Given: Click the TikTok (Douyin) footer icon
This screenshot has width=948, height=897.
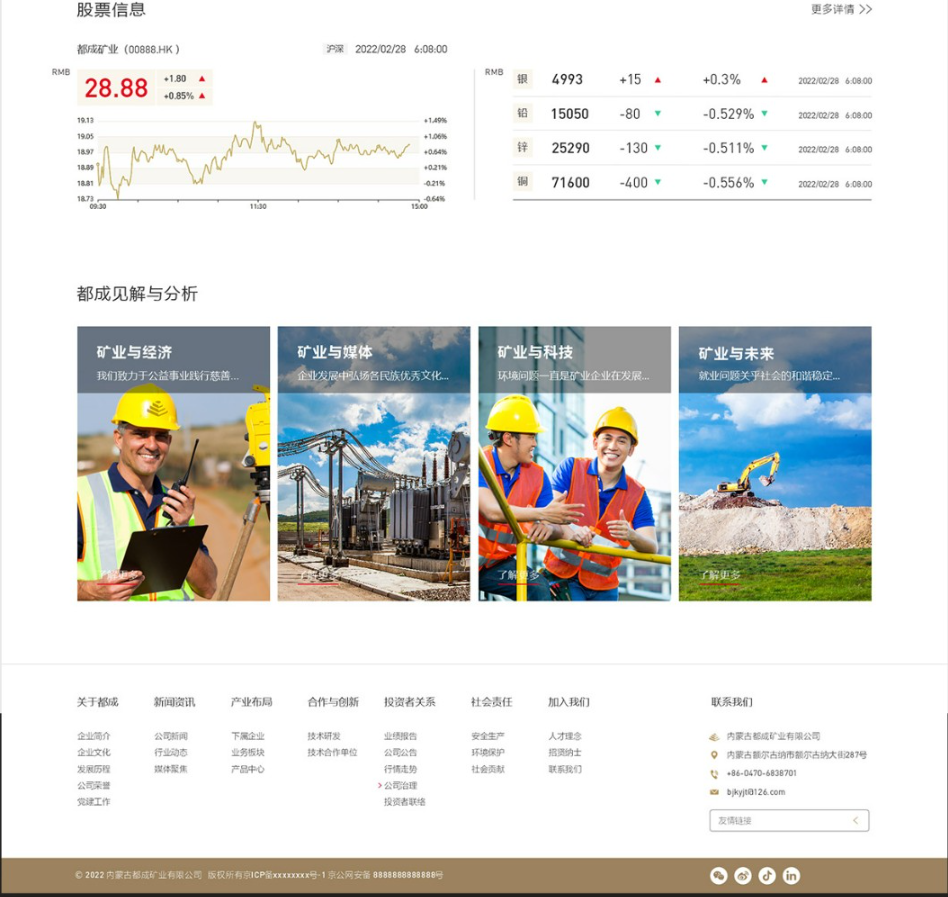Looking at the screenshot, I should click(767, 876).
